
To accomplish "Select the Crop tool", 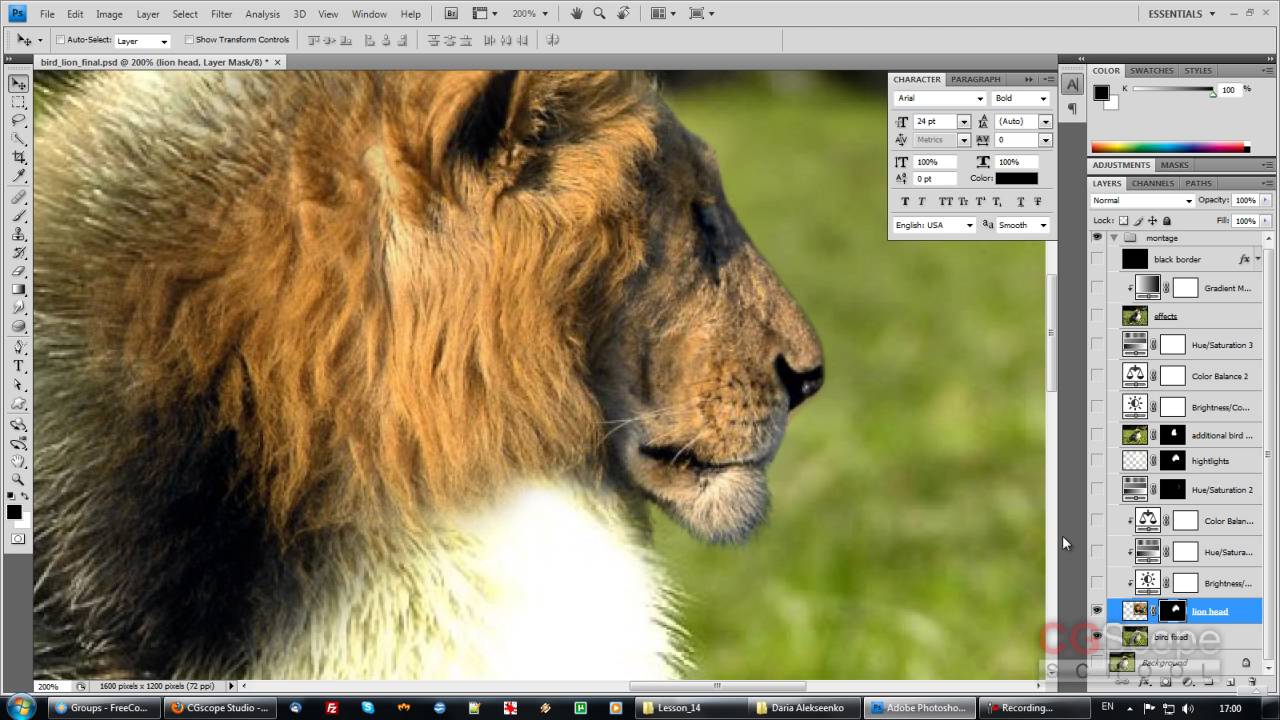I will coord(19,158).
